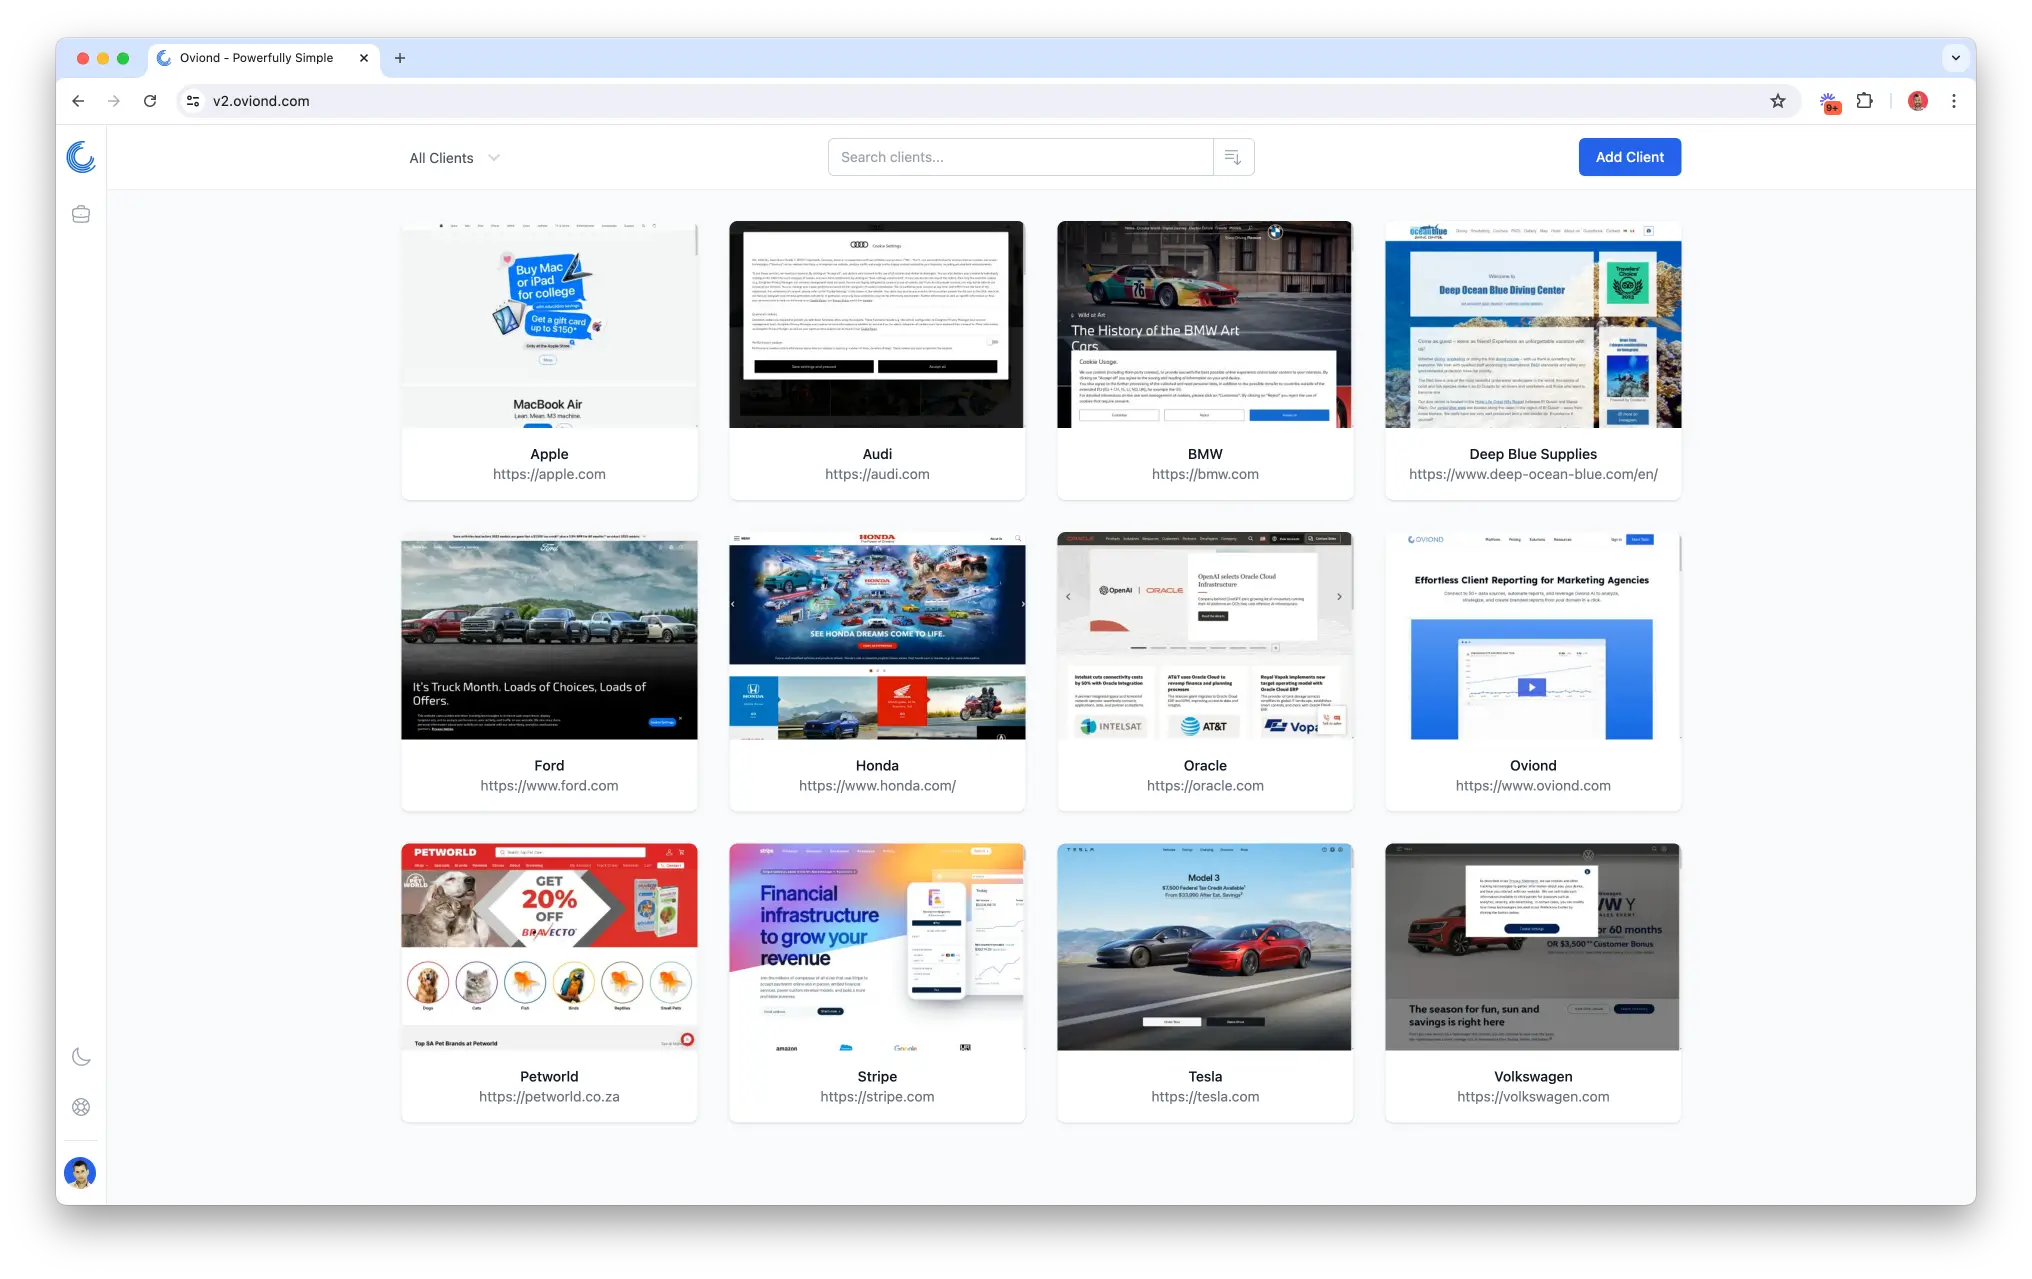Viewport: 2032px width, 1279px height.
Task: Open the user profile avatar in sidebar
Action: tap(80, 1172)
